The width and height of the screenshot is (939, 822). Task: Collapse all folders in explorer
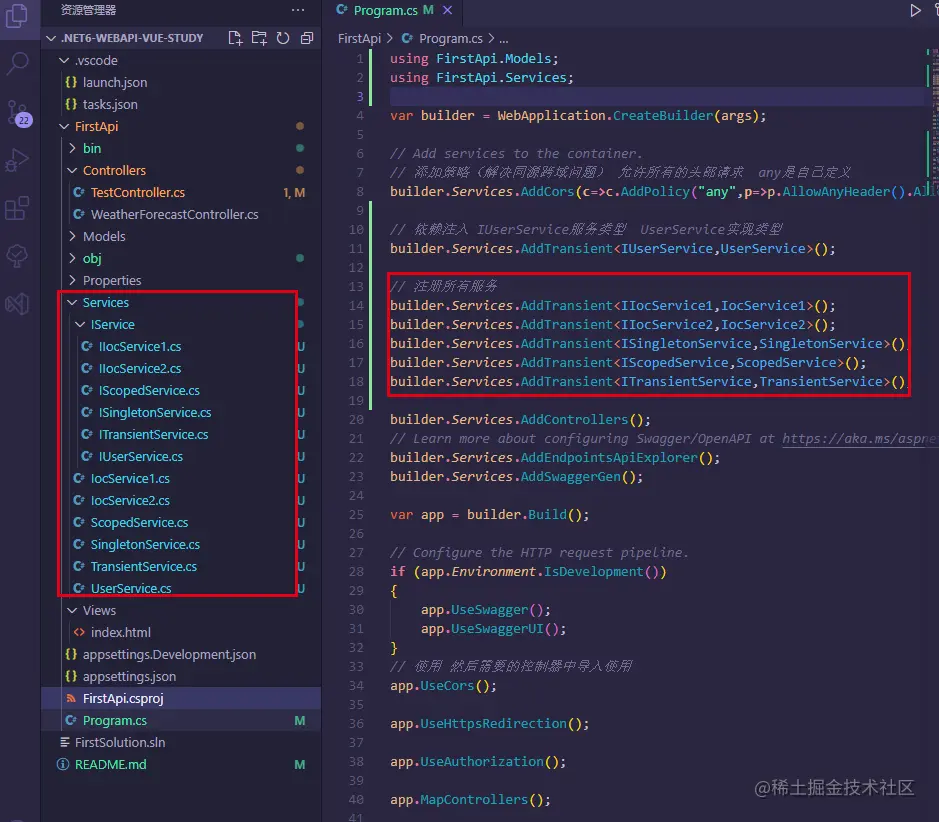[x=307, y=38]
